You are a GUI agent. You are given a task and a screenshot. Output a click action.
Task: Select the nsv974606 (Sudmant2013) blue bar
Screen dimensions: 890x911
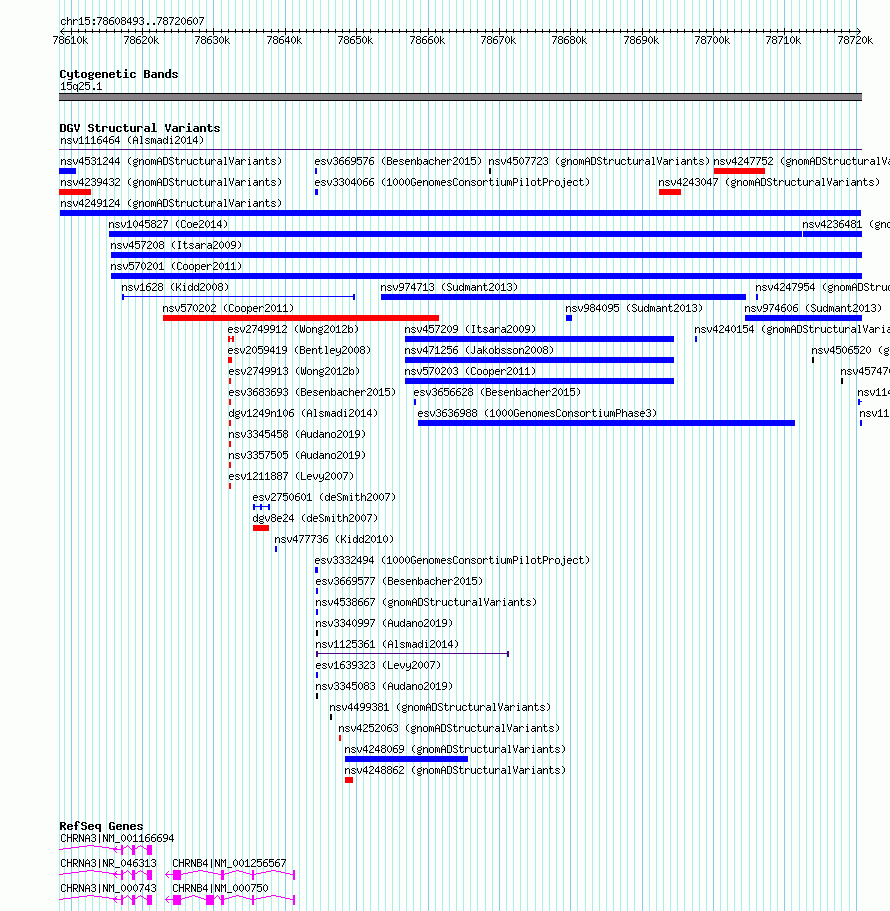tap(803, 318)
